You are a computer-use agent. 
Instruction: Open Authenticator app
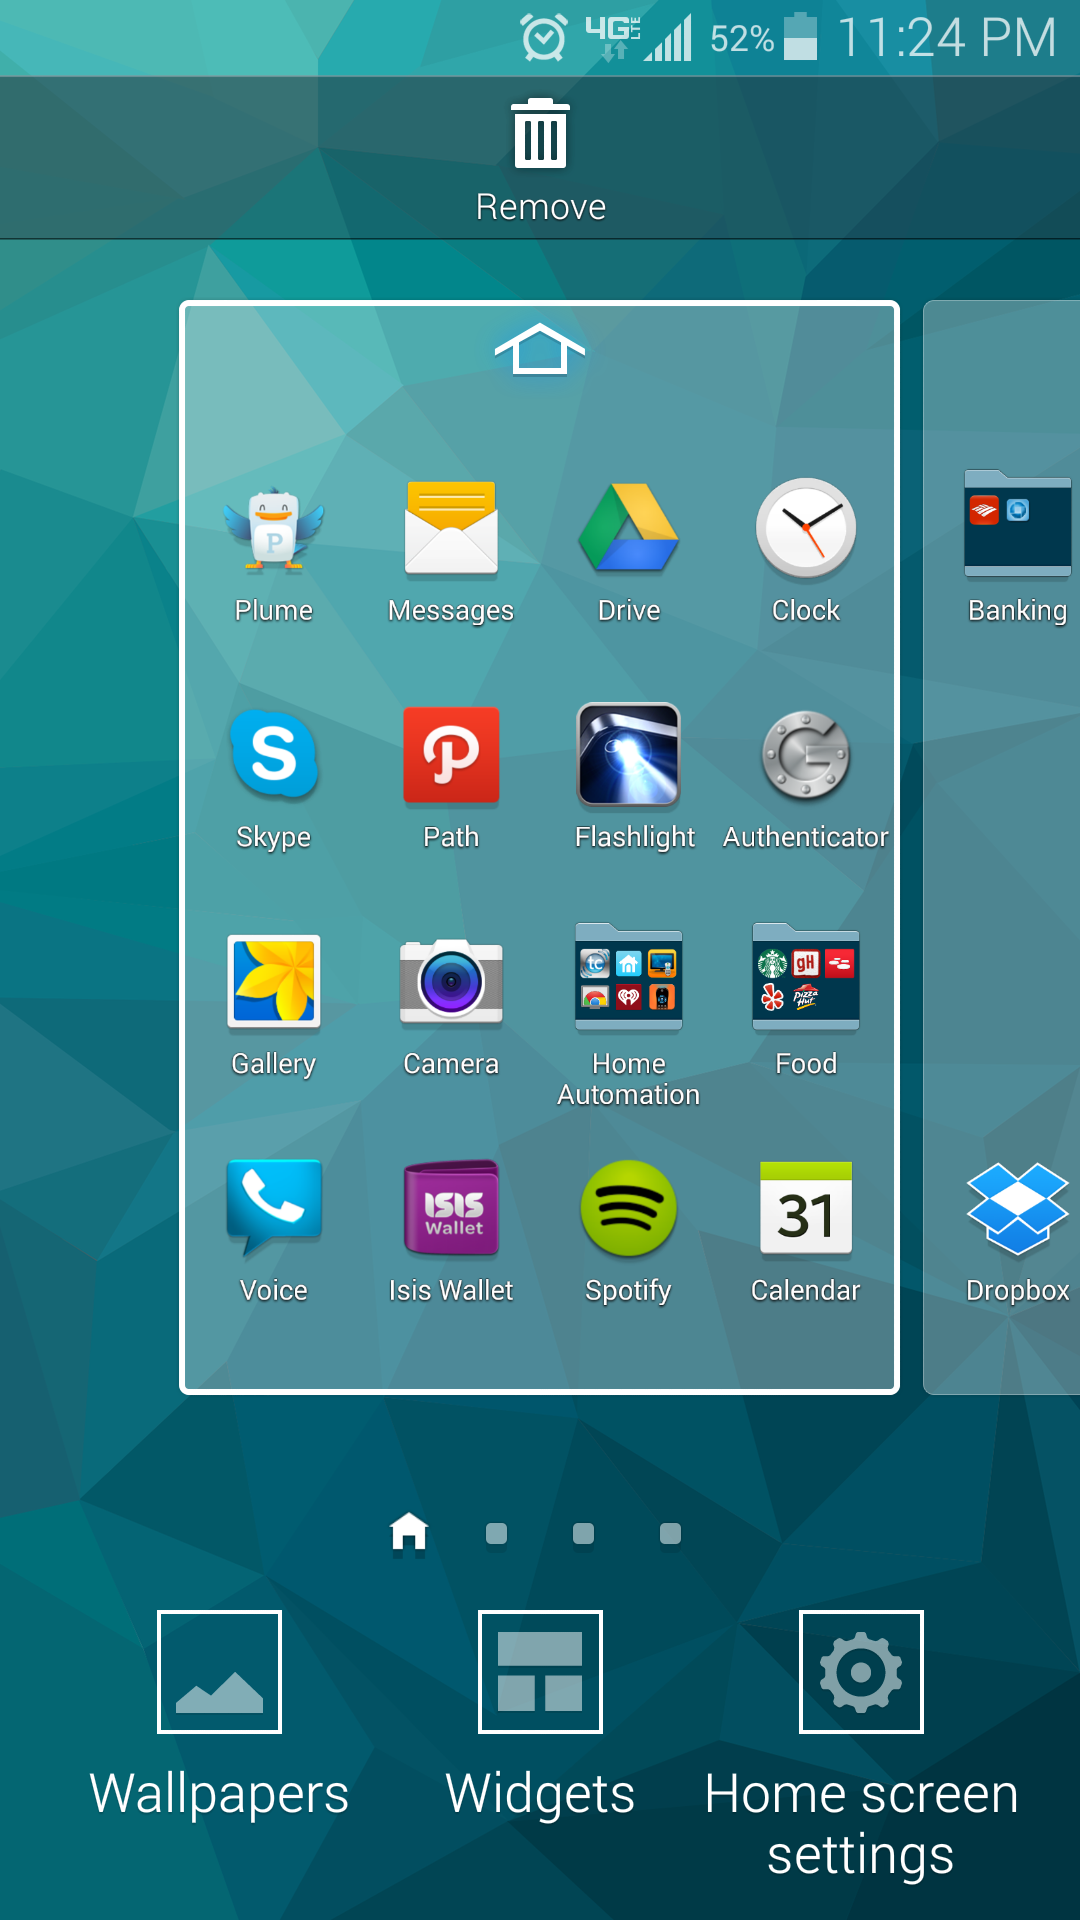tap(806, 755)
